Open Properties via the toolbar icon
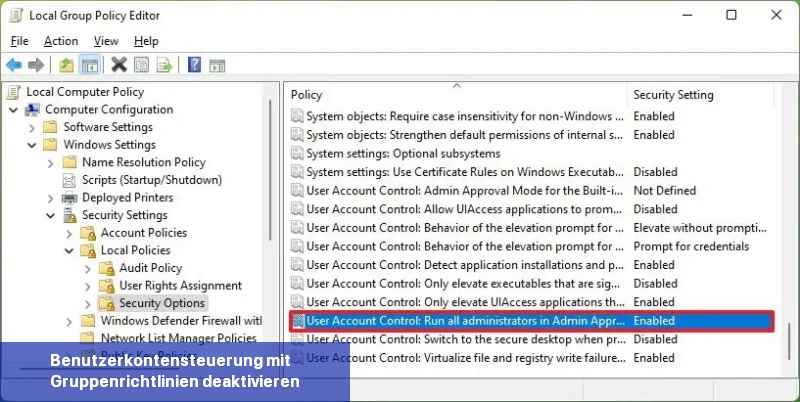The image size is (800, 402). click(x=141, y=66)
